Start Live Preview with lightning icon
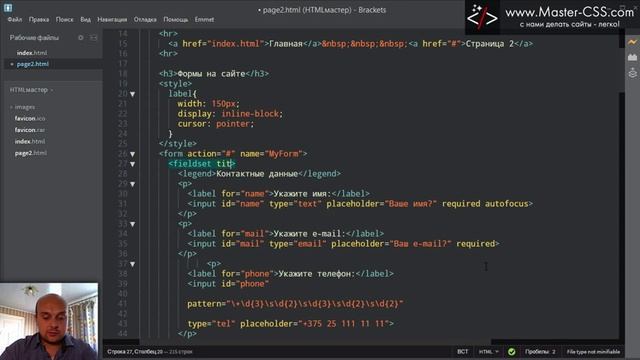The width and height of the screenshot is (640, 360). tap(632, 42)
